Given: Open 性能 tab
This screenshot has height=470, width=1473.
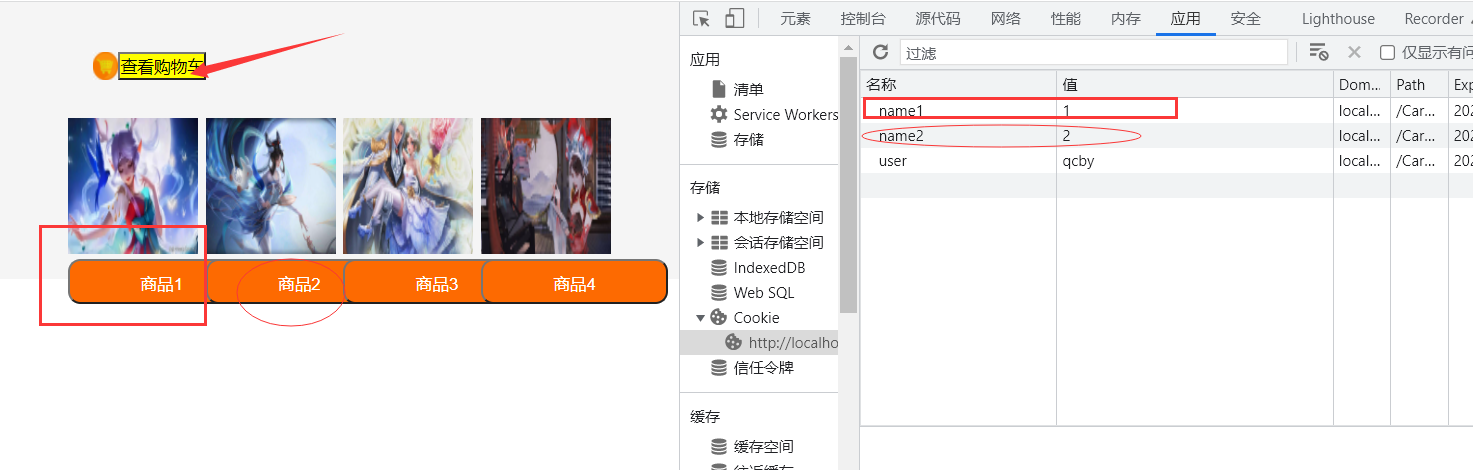Looking at the screenshot, I should click(x=1066, y=18).
